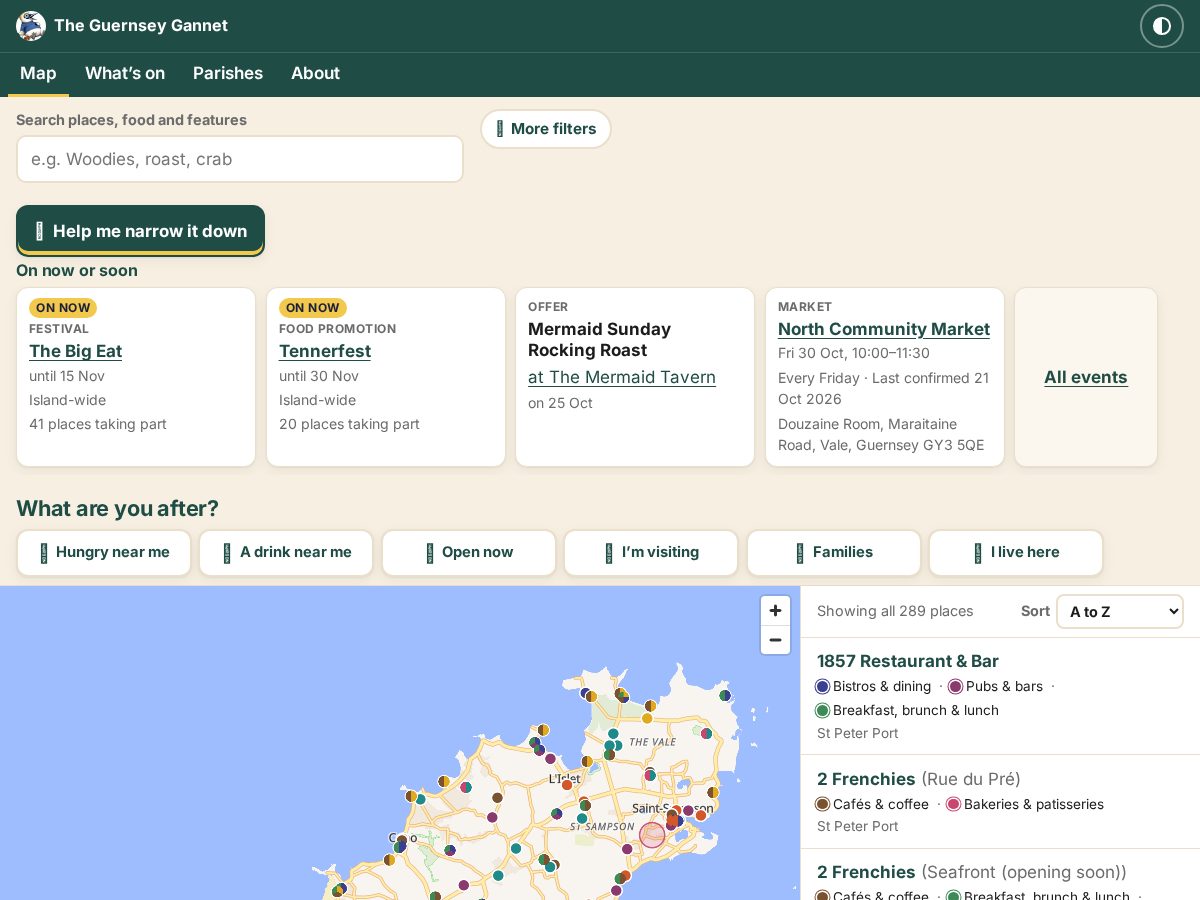Toggle the A drink near me filter
The width and height of the screenshot is (1200, 900).
click(x=286, y=553)
